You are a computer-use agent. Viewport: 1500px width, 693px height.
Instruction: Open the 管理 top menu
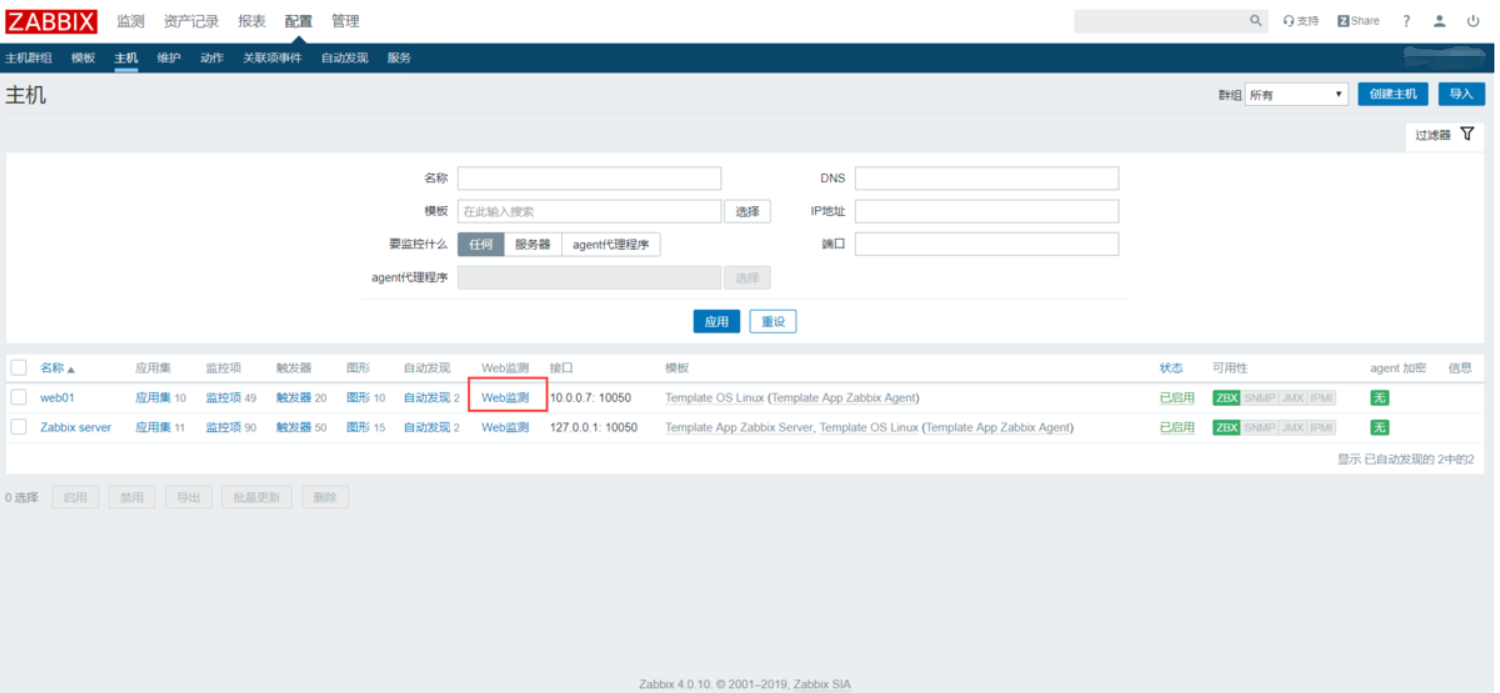(345, 21)
